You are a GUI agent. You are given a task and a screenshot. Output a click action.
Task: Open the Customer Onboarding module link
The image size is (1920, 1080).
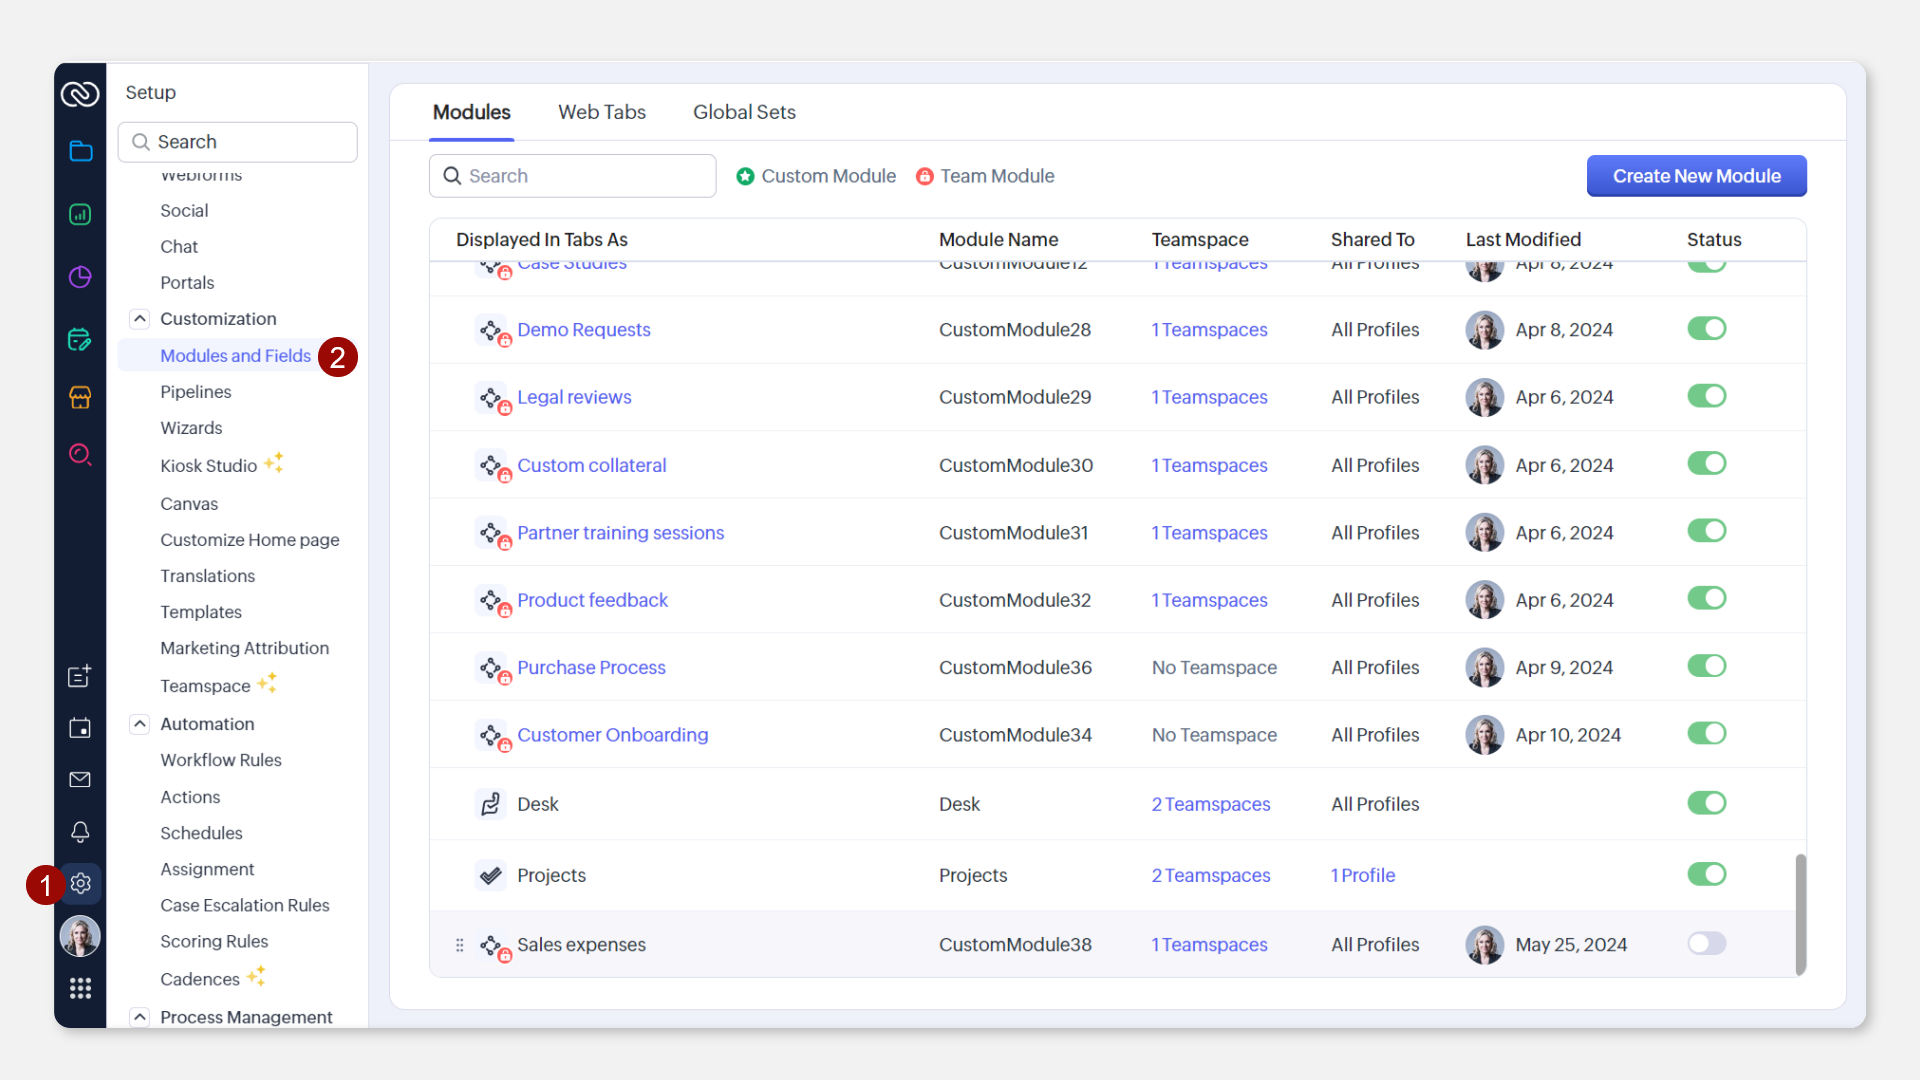tap(612, 735)
